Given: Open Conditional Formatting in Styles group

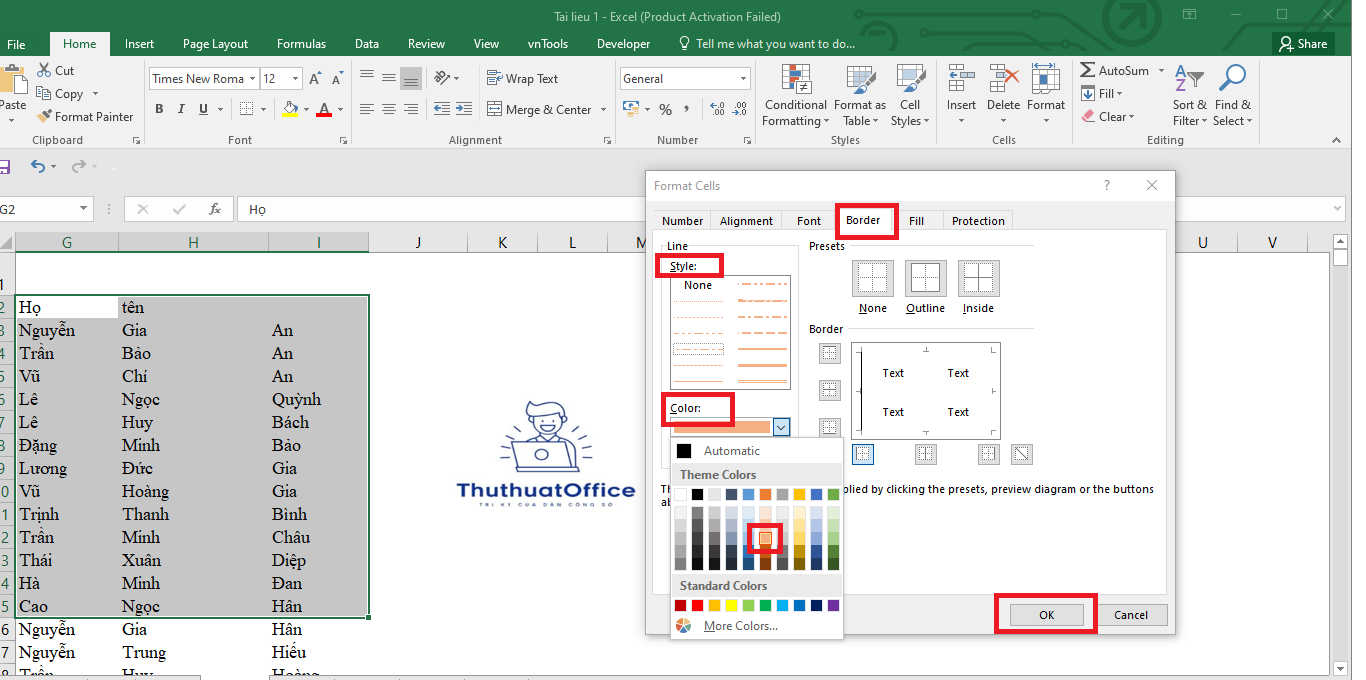Looking at the screenshot, I should click(x=796, y=97).
